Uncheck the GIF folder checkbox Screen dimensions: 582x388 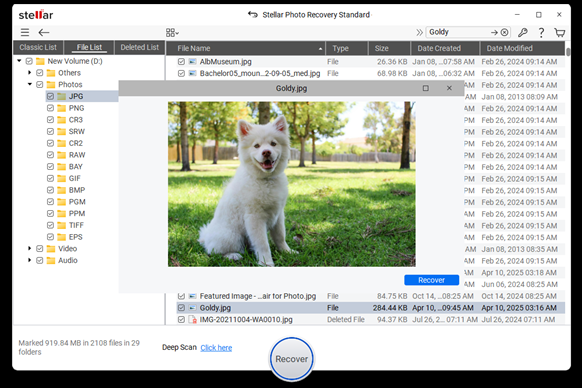coord(50,179)
